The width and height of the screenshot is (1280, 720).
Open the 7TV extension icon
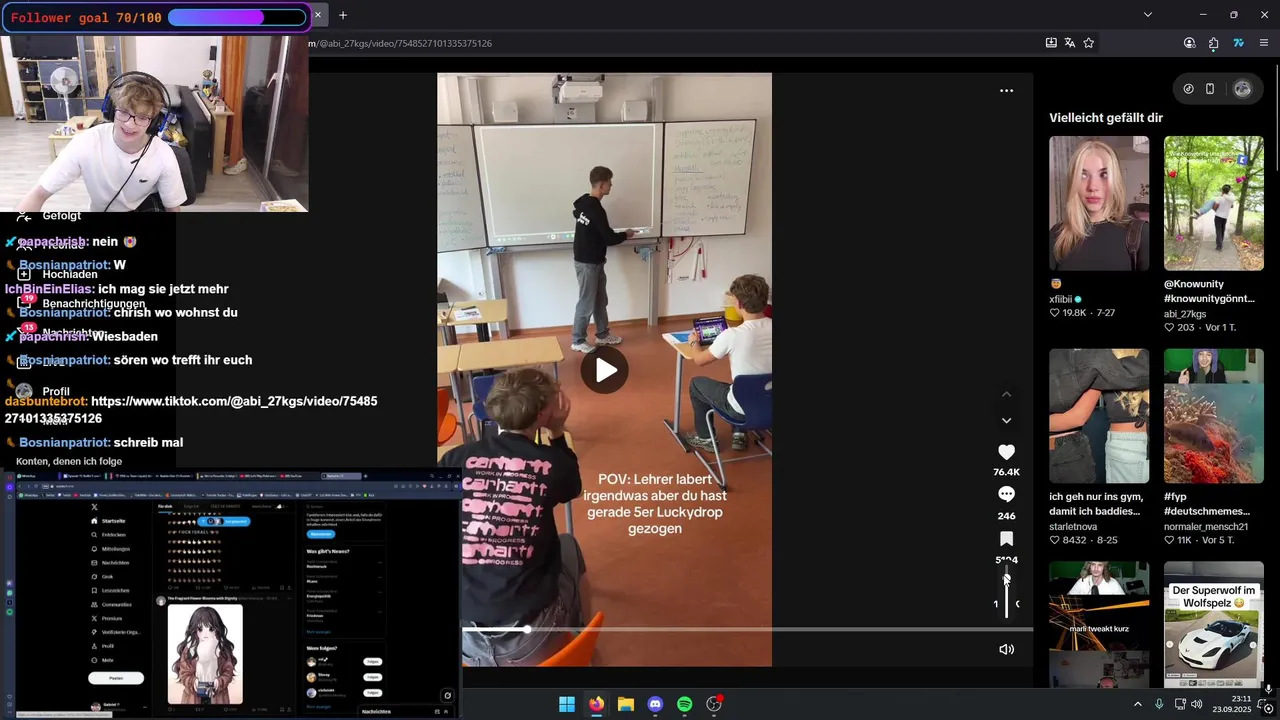(x=1238, y=43)
